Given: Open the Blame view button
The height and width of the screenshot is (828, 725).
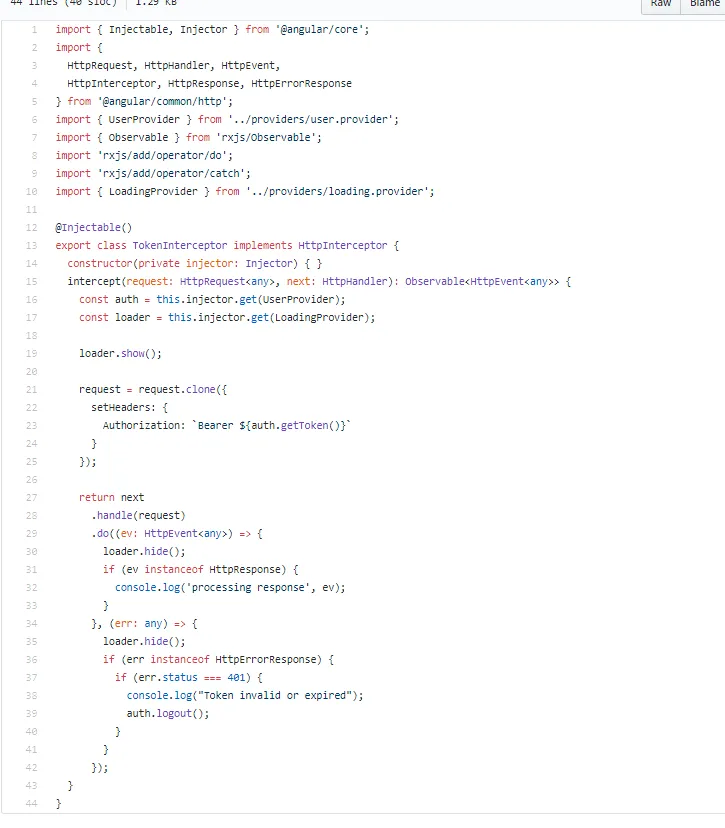Looking at the screenshot, I should 704,4.
